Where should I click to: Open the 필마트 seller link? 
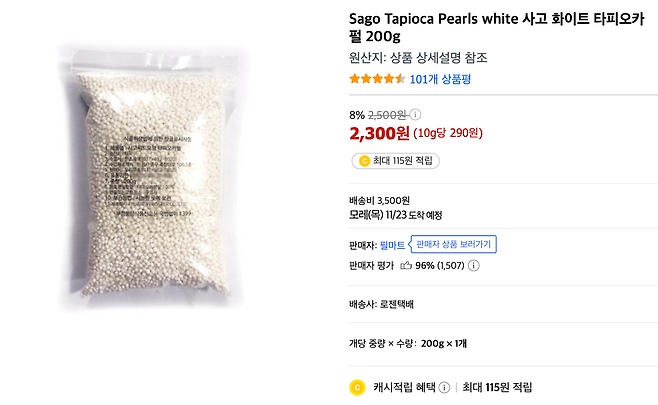click(393, 244)
